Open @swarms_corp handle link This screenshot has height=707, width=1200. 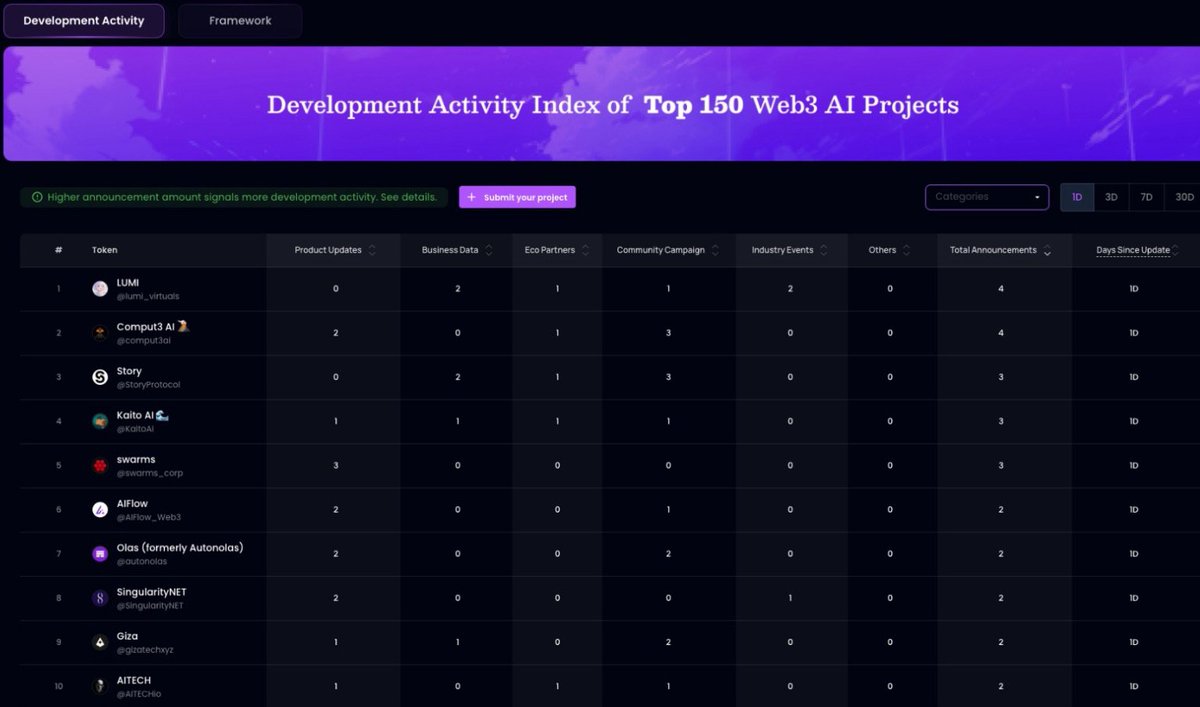150,473
